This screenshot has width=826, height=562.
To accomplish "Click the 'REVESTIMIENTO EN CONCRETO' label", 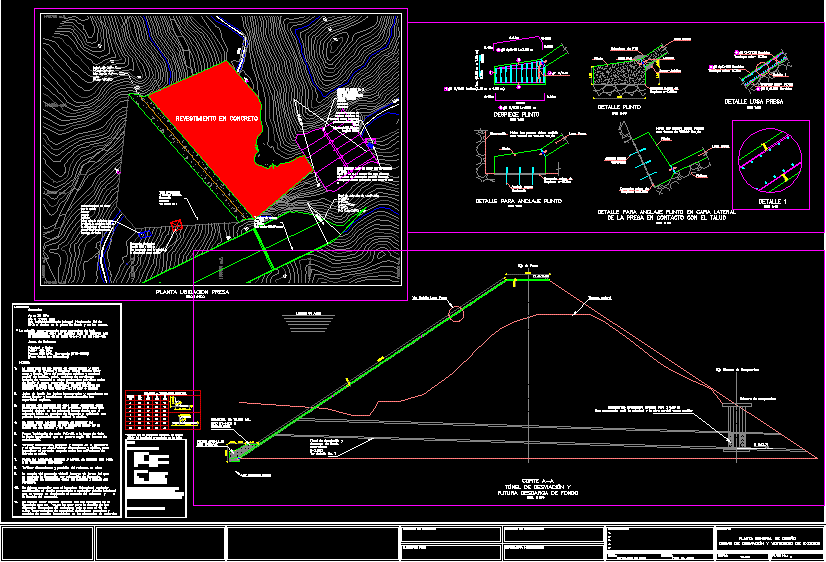I will 217,119.
